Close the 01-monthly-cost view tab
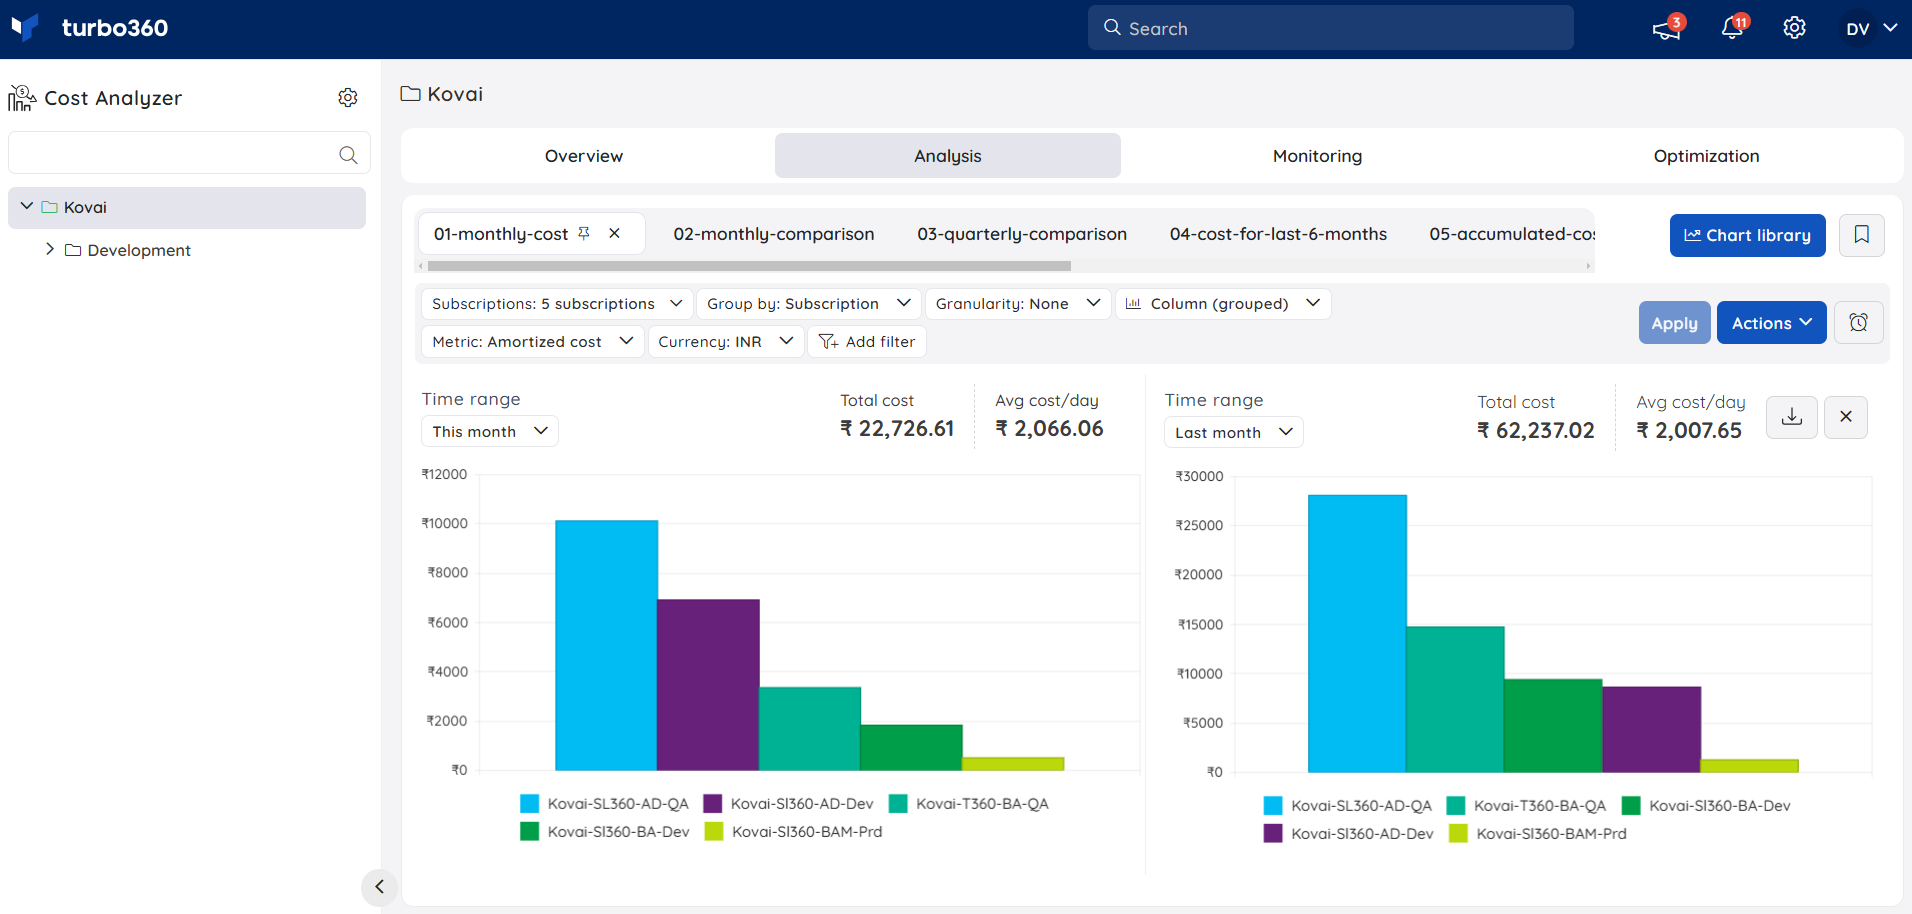 click(615, 233)
